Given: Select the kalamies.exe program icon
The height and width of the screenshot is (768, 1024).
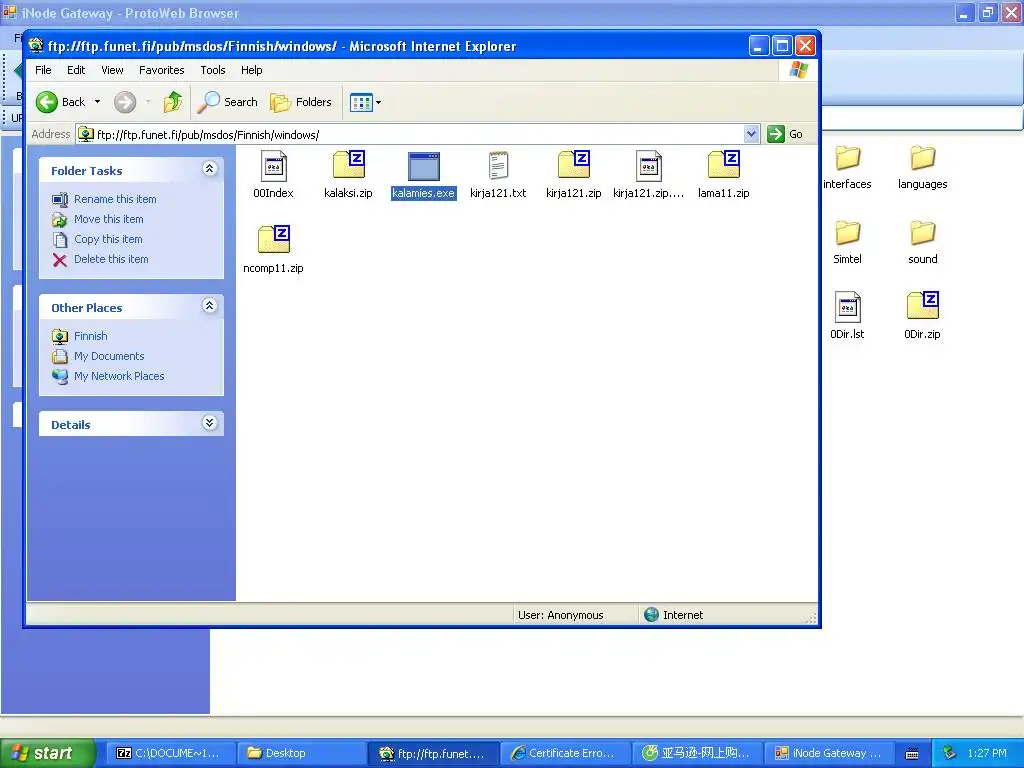Looking at the screenshot, I should point(424,167).
